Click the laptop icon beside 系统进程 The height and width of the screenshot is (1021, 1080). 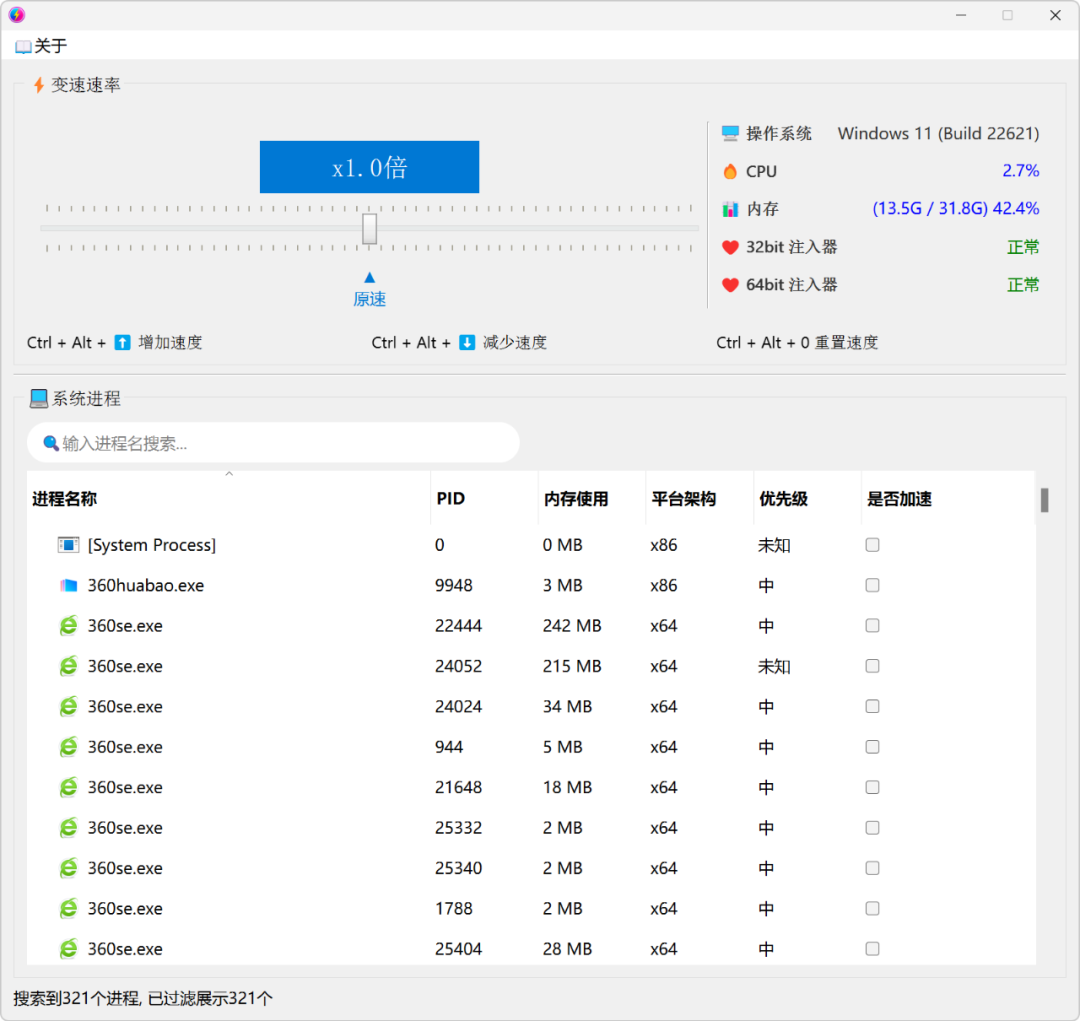[x=39, y=398]
